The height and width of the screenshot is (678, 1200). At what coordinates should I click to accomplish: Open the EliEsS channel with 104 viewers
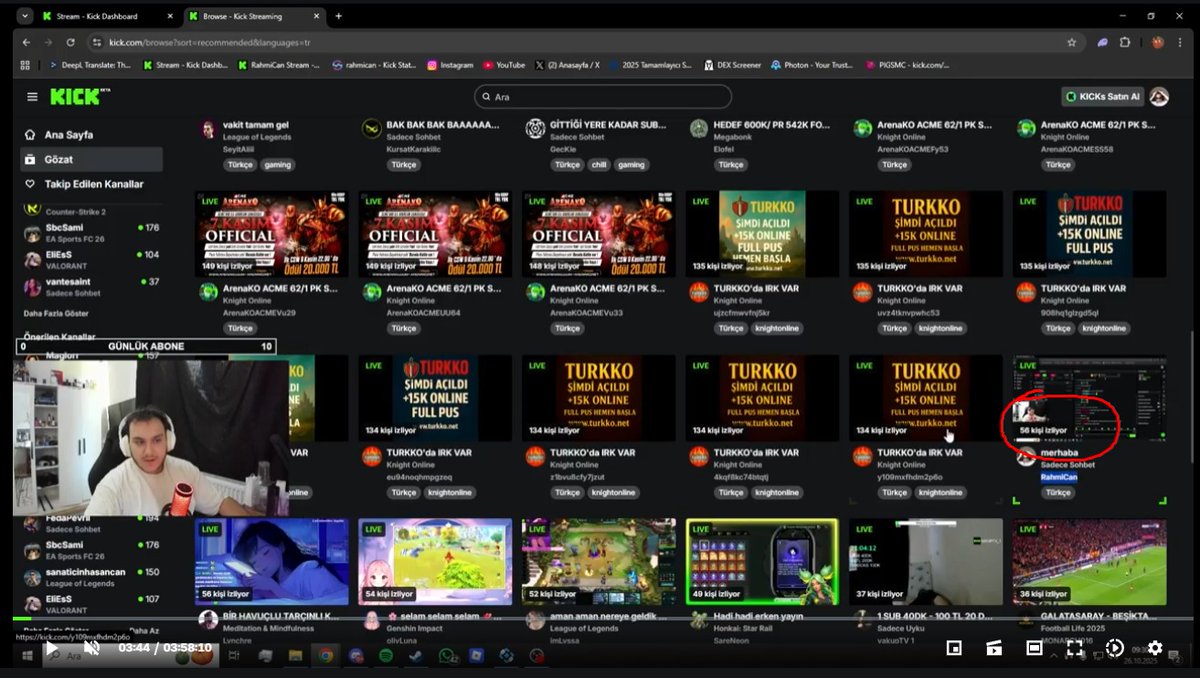click(x=91, y=260)
